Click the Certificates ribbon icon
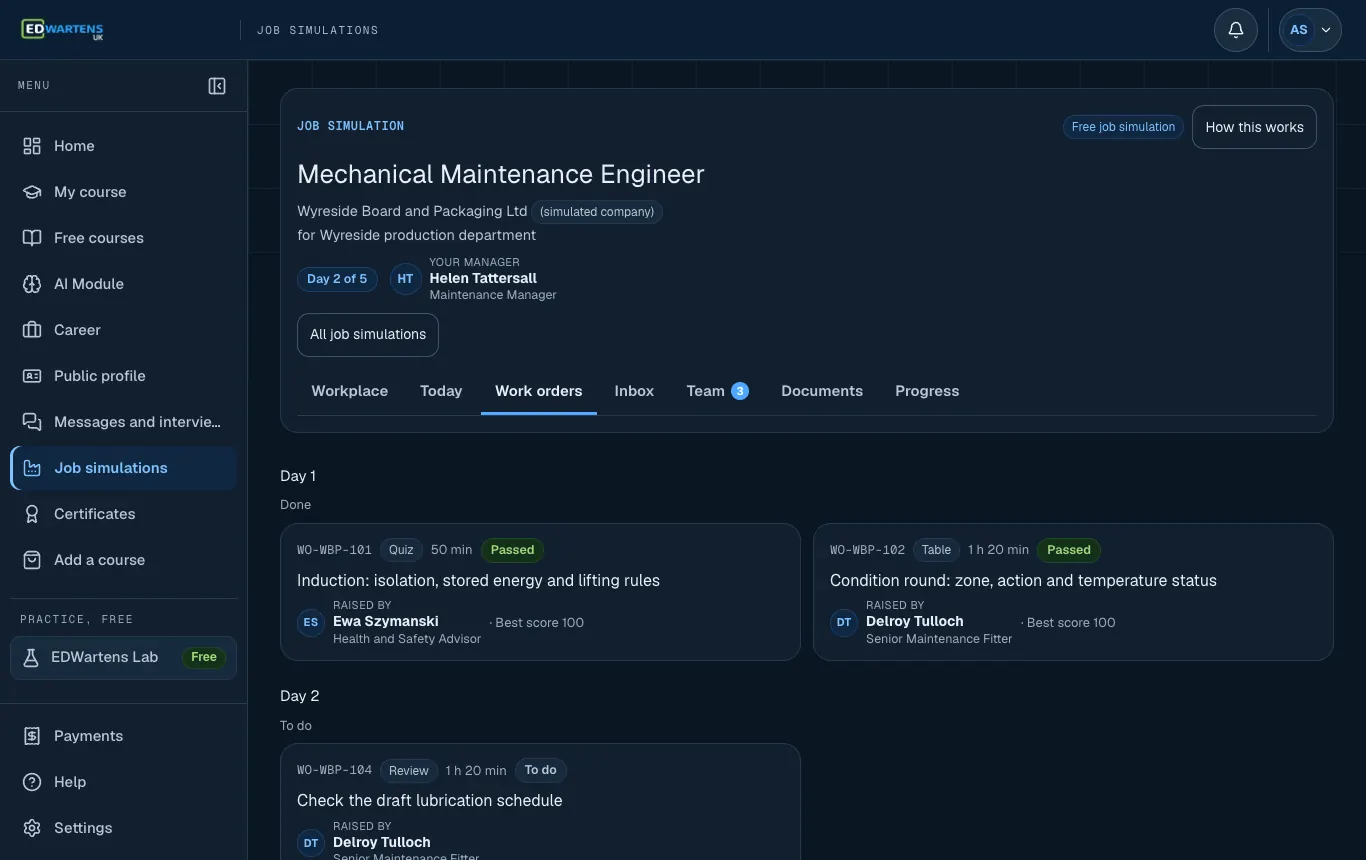Image resolution: width=1366 pixels, height=860 pixels. click(32, 514)
